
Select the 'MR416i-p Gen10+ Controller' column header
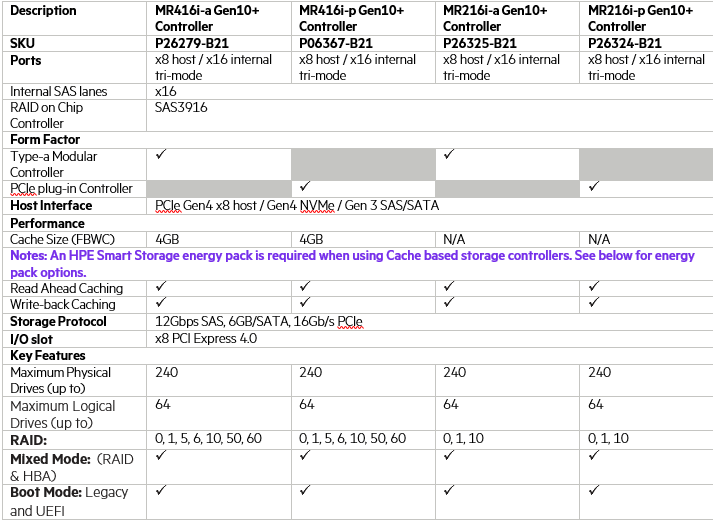351,18
